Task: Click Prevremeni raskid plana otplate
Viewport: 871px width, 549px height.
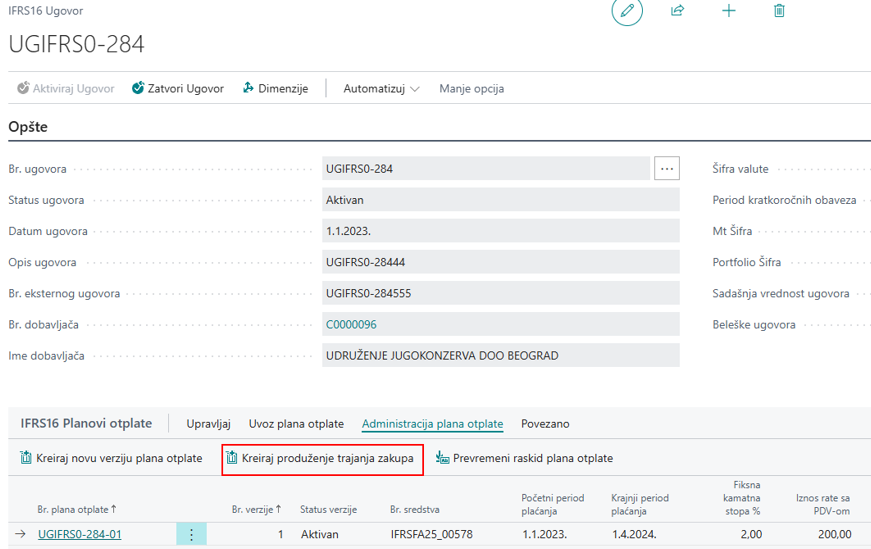Action: [524, 458]
